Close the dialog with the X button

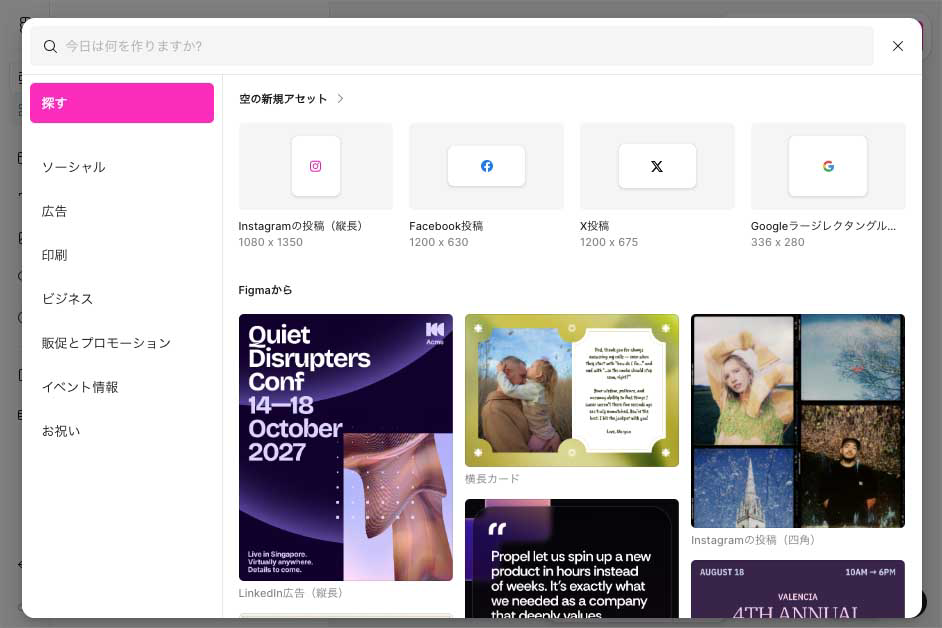pyautogui.click(x=898, y=46)
